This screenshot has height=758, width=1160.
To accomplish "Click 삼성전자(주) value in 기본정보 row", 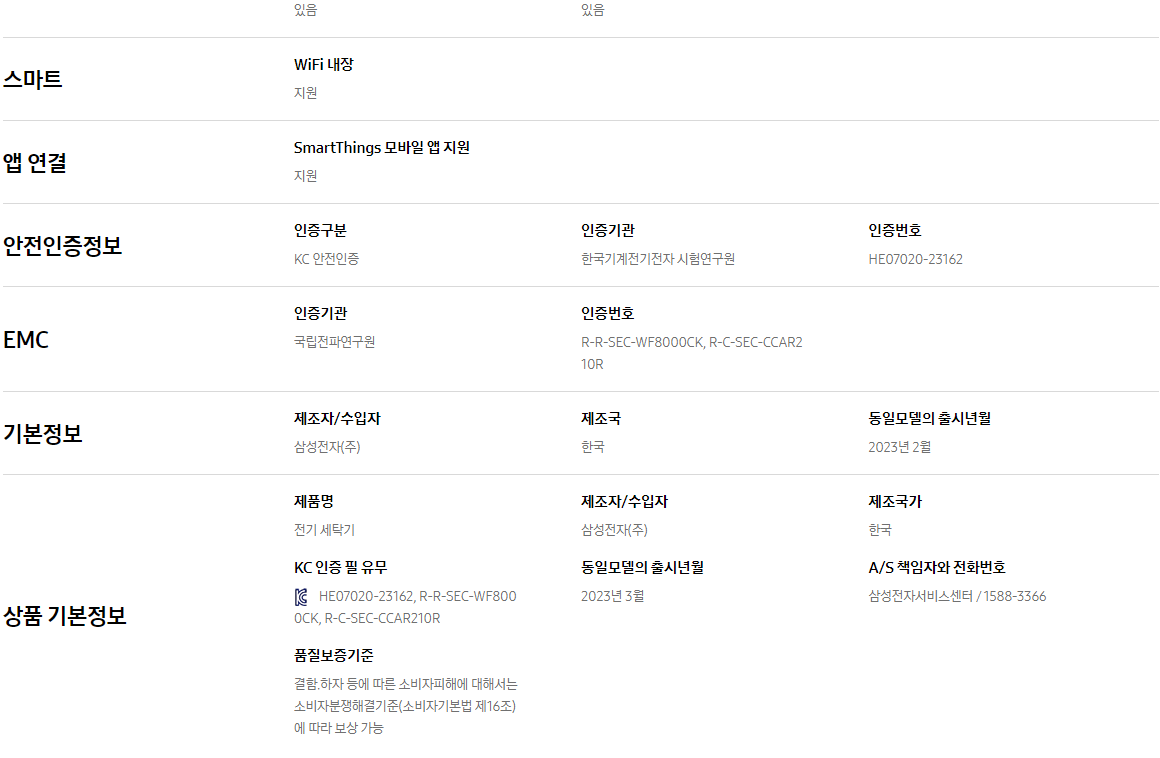I will pyautogui.click(x=327, y=447).
